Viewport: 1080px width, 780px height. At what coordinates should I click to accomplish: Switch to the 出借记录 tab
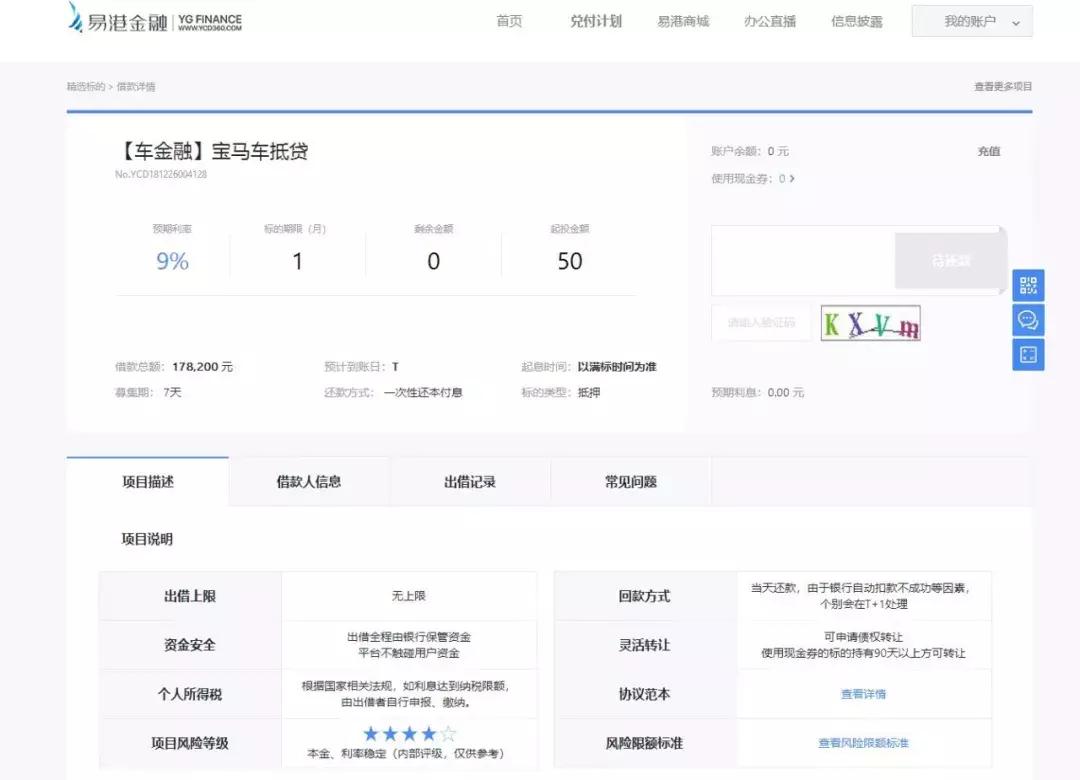pyautogui.click(x=468, y=481)
